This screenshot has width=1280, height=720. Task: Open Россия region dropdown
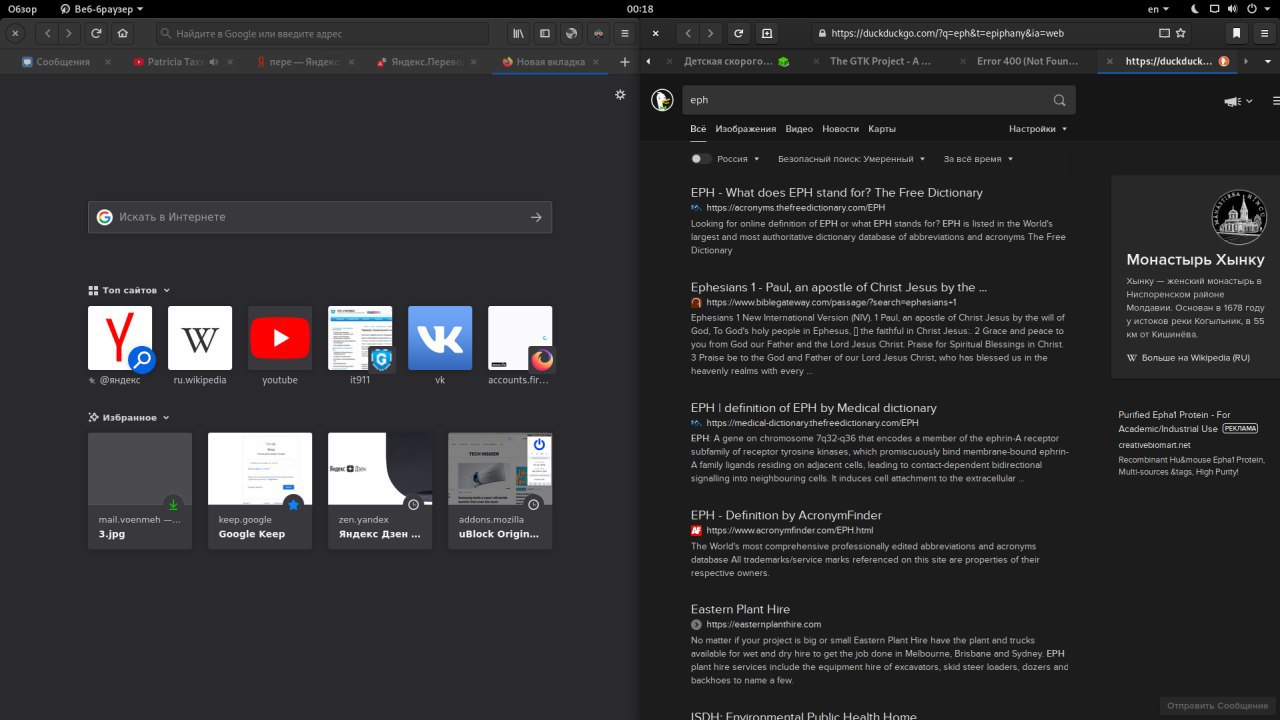(x=738, y=159)
